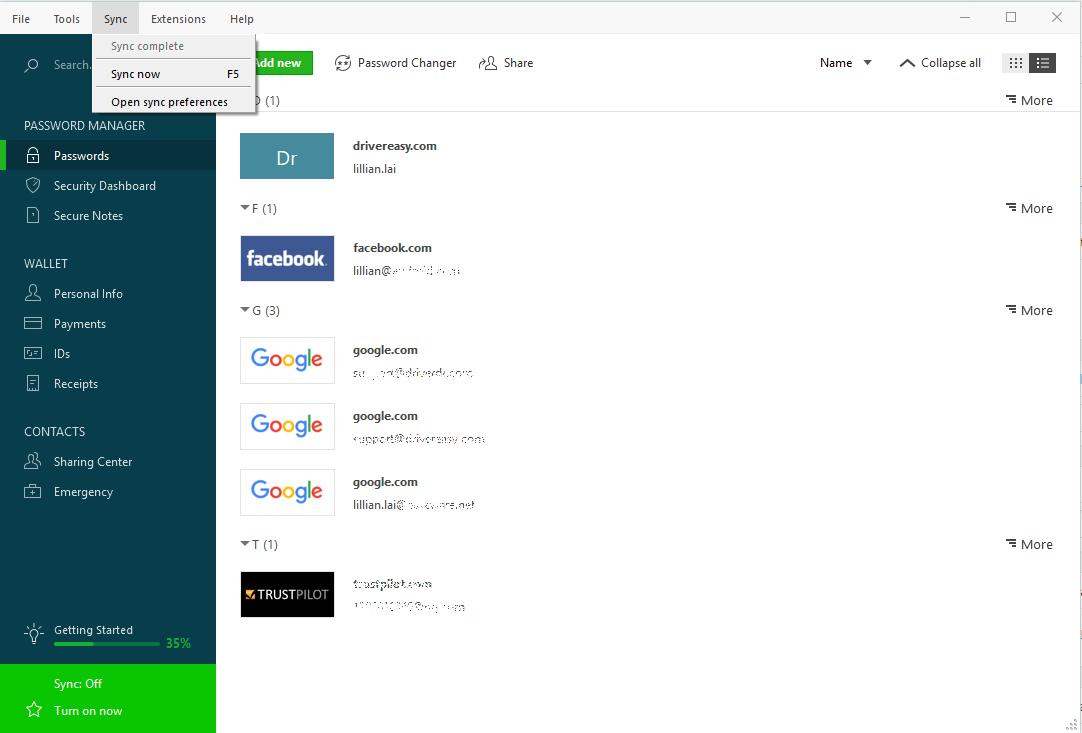This screenshot has width=1082, height=733.
Task: Open Emergency label
Action: [x=83, y=492]
